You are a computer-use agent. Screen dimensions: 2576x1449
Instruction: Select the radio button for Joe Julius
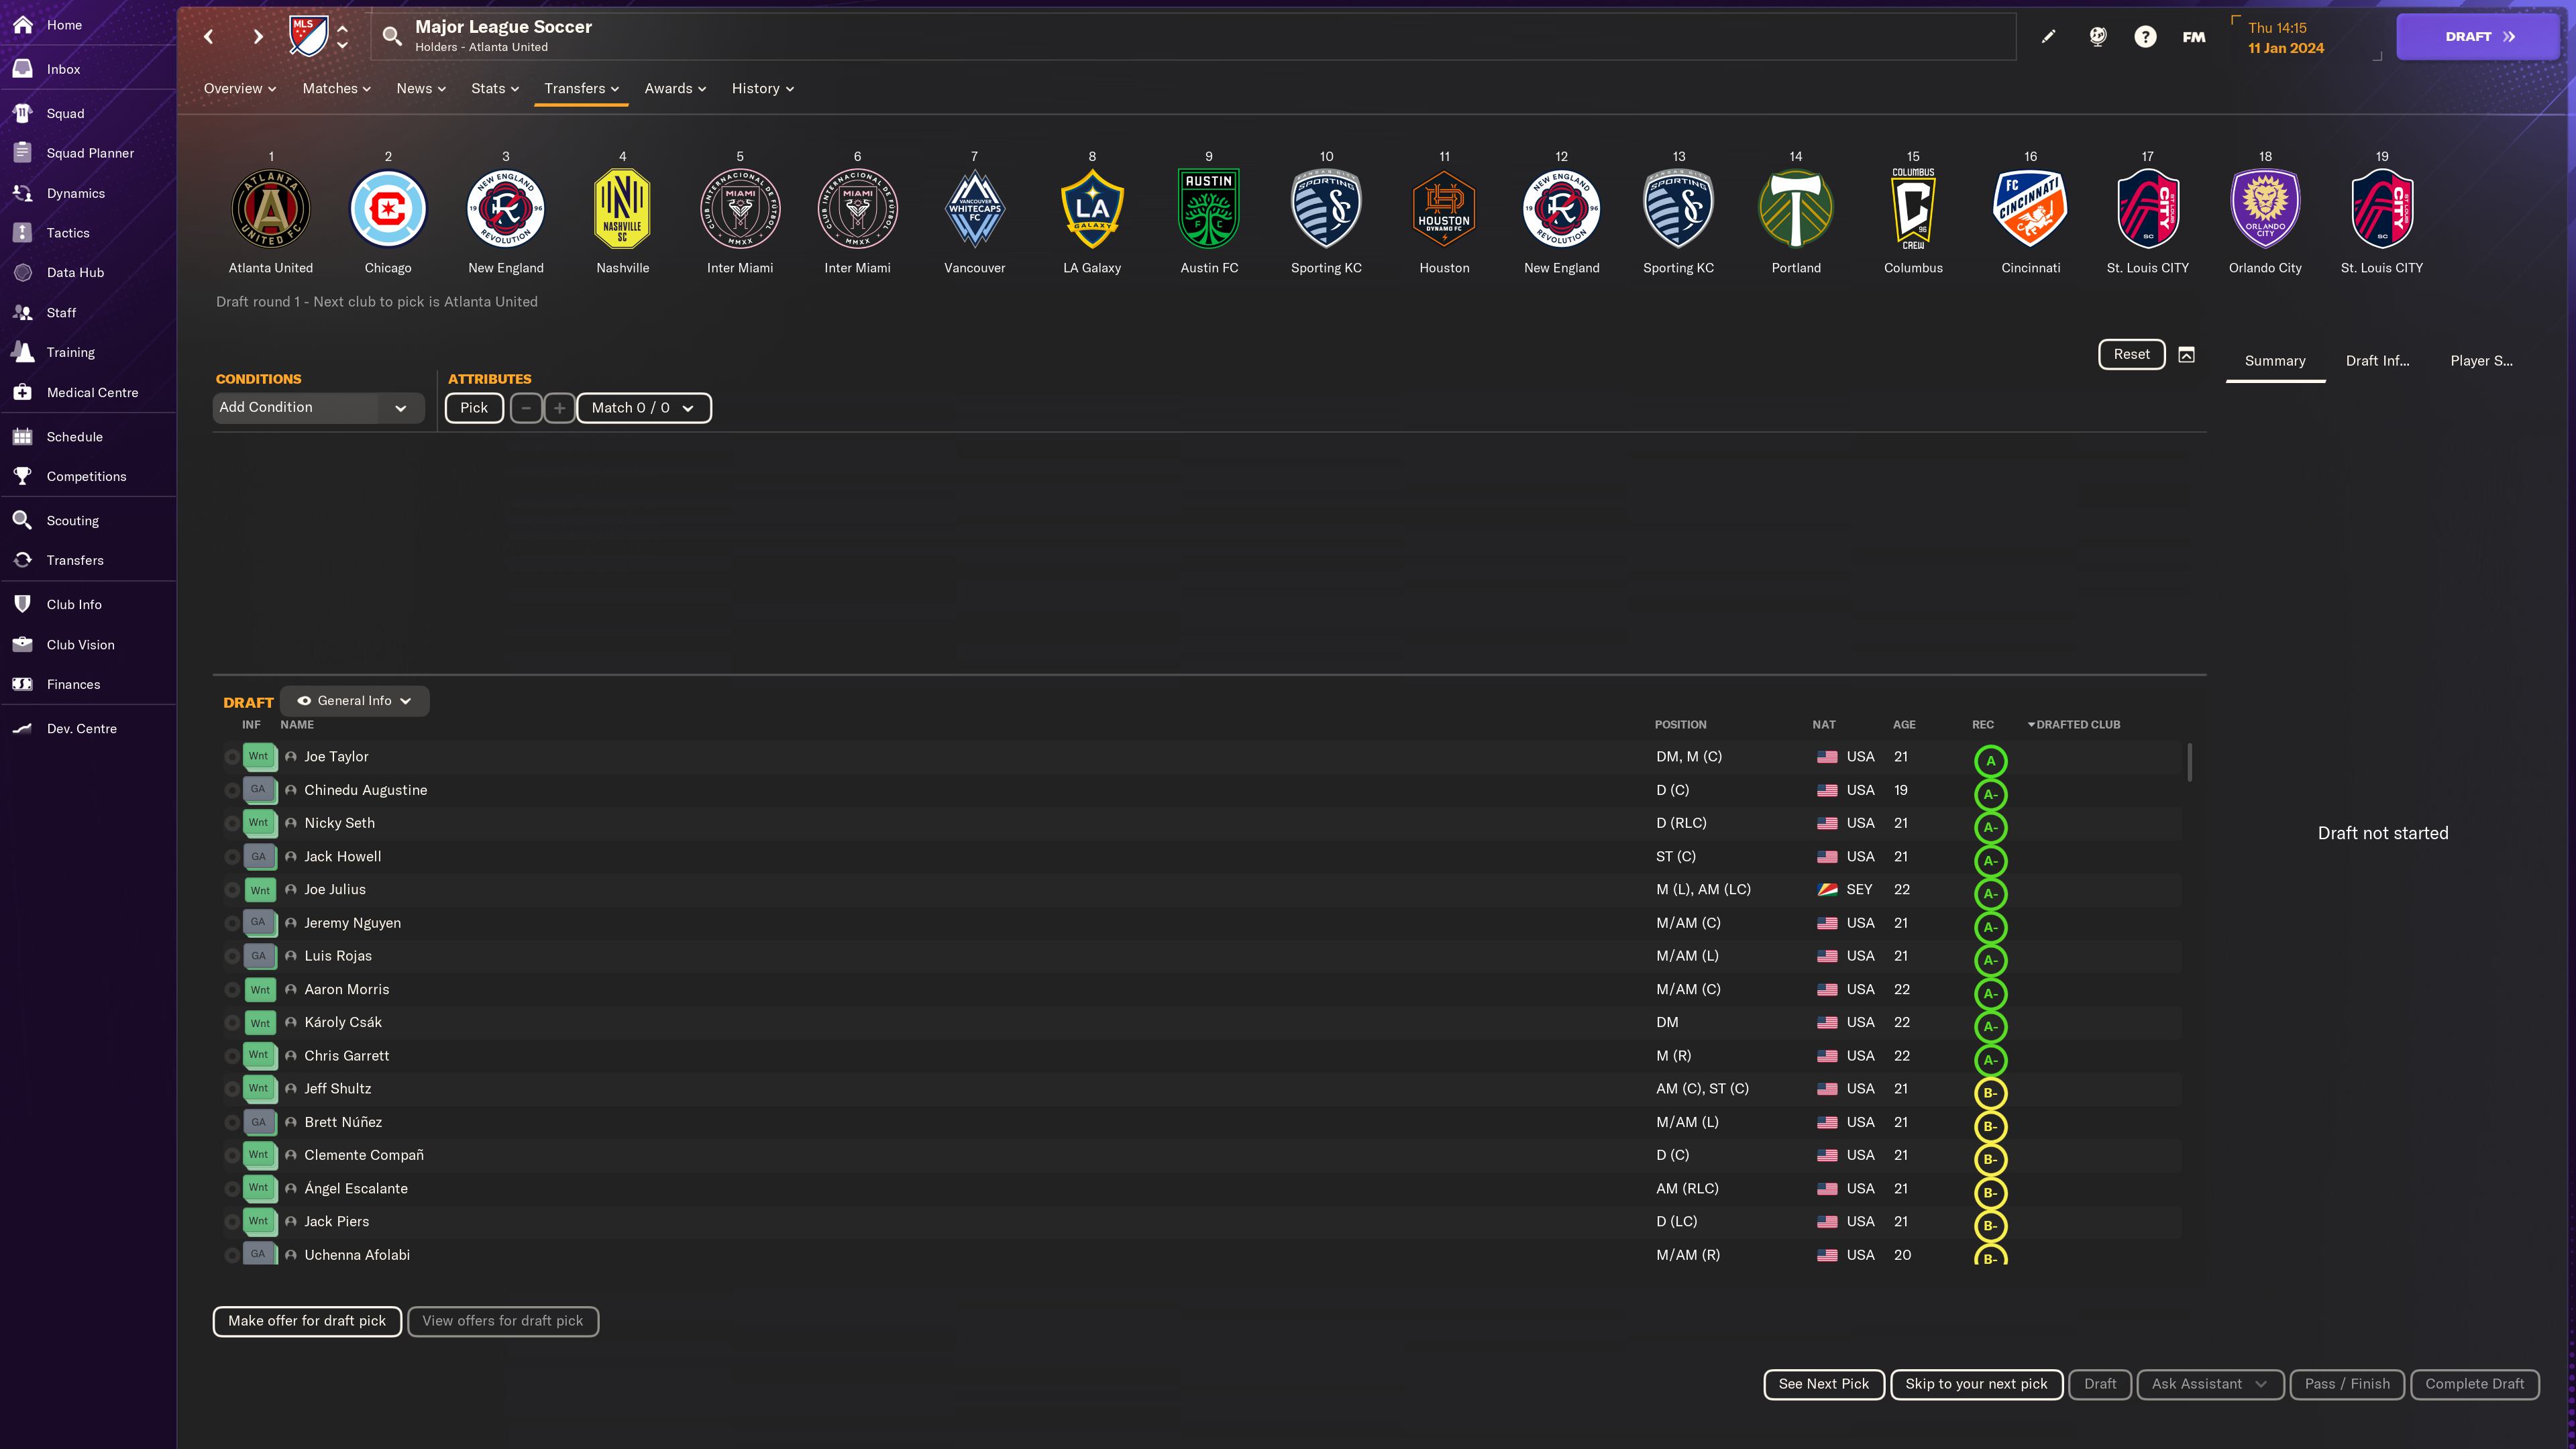click(x=232, y=890)
